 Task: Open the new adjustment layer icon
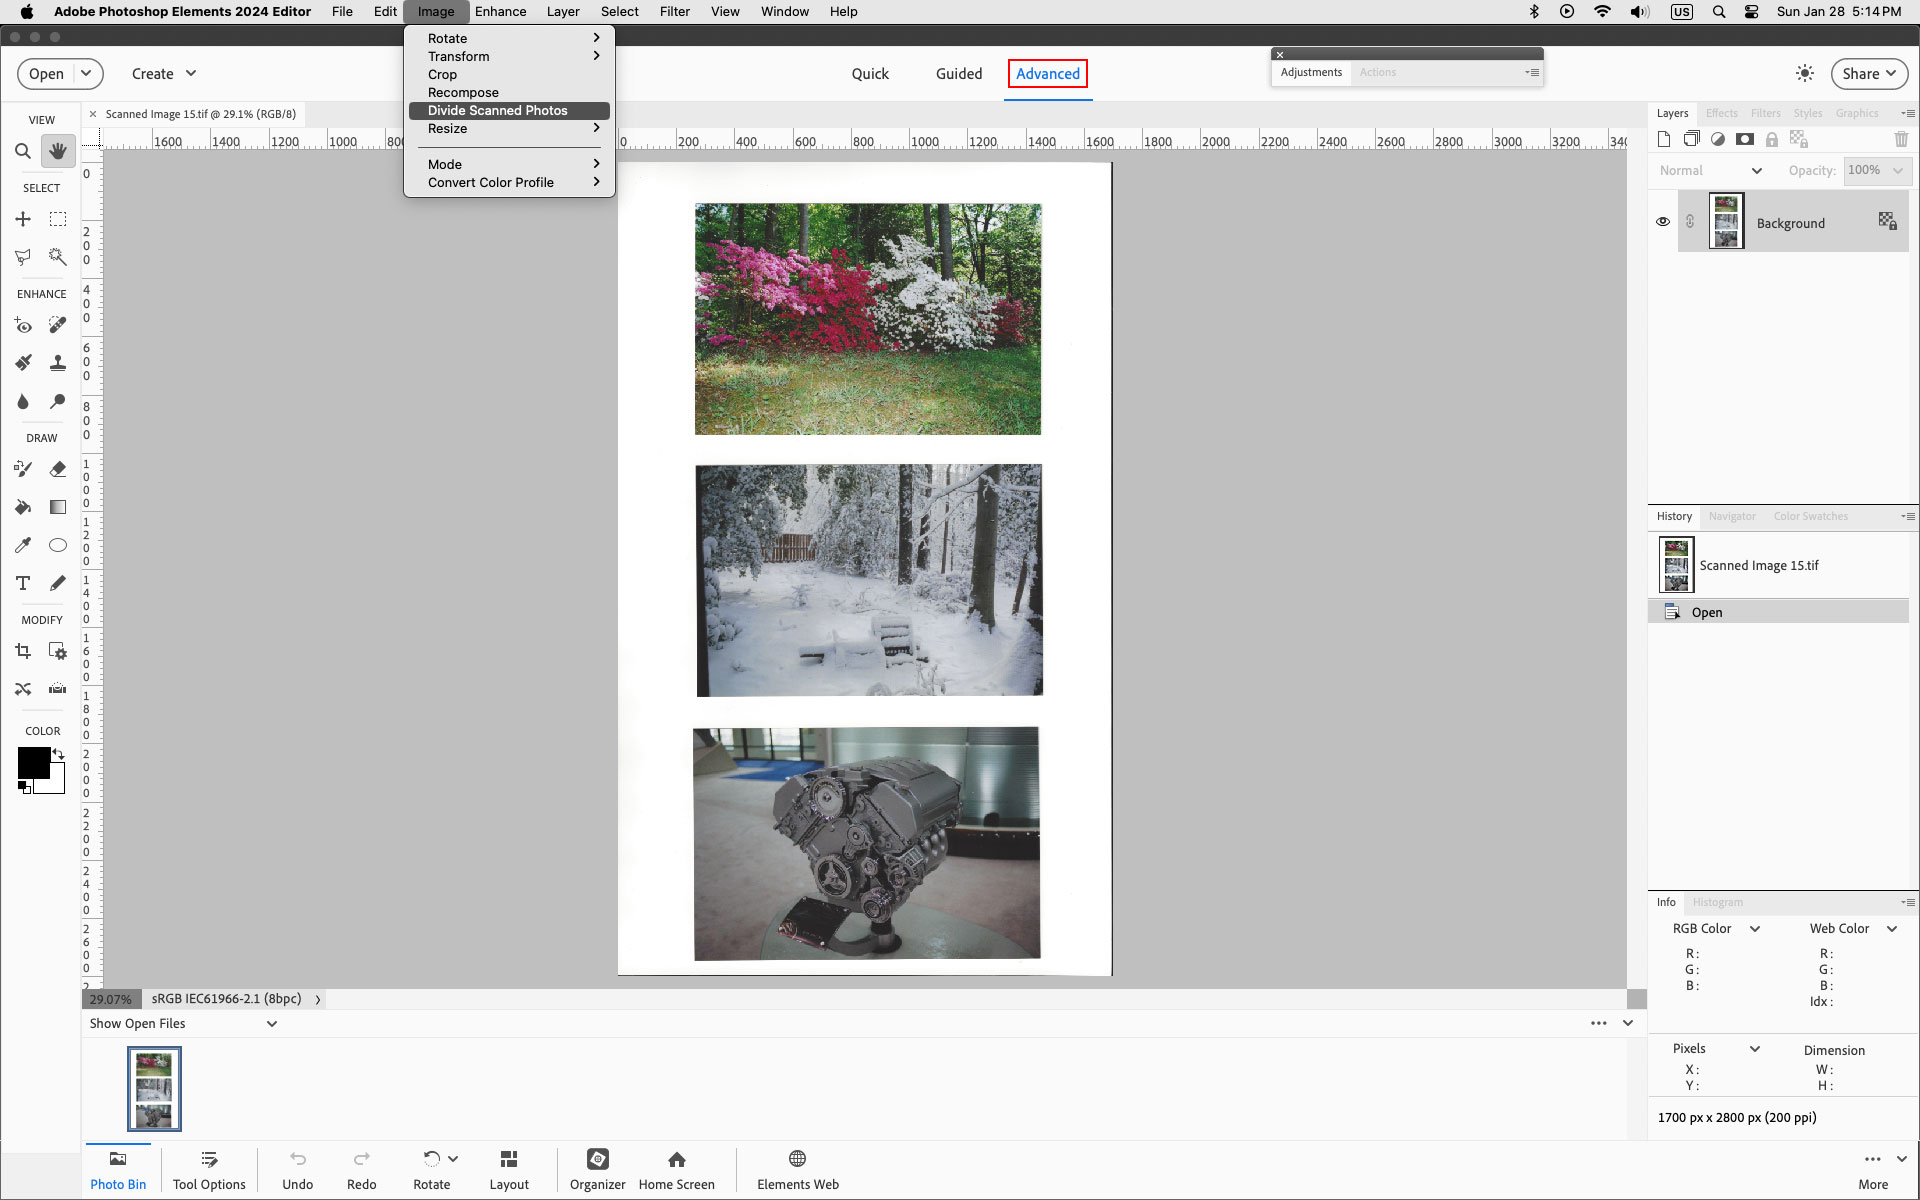[x=1718, y=139]
